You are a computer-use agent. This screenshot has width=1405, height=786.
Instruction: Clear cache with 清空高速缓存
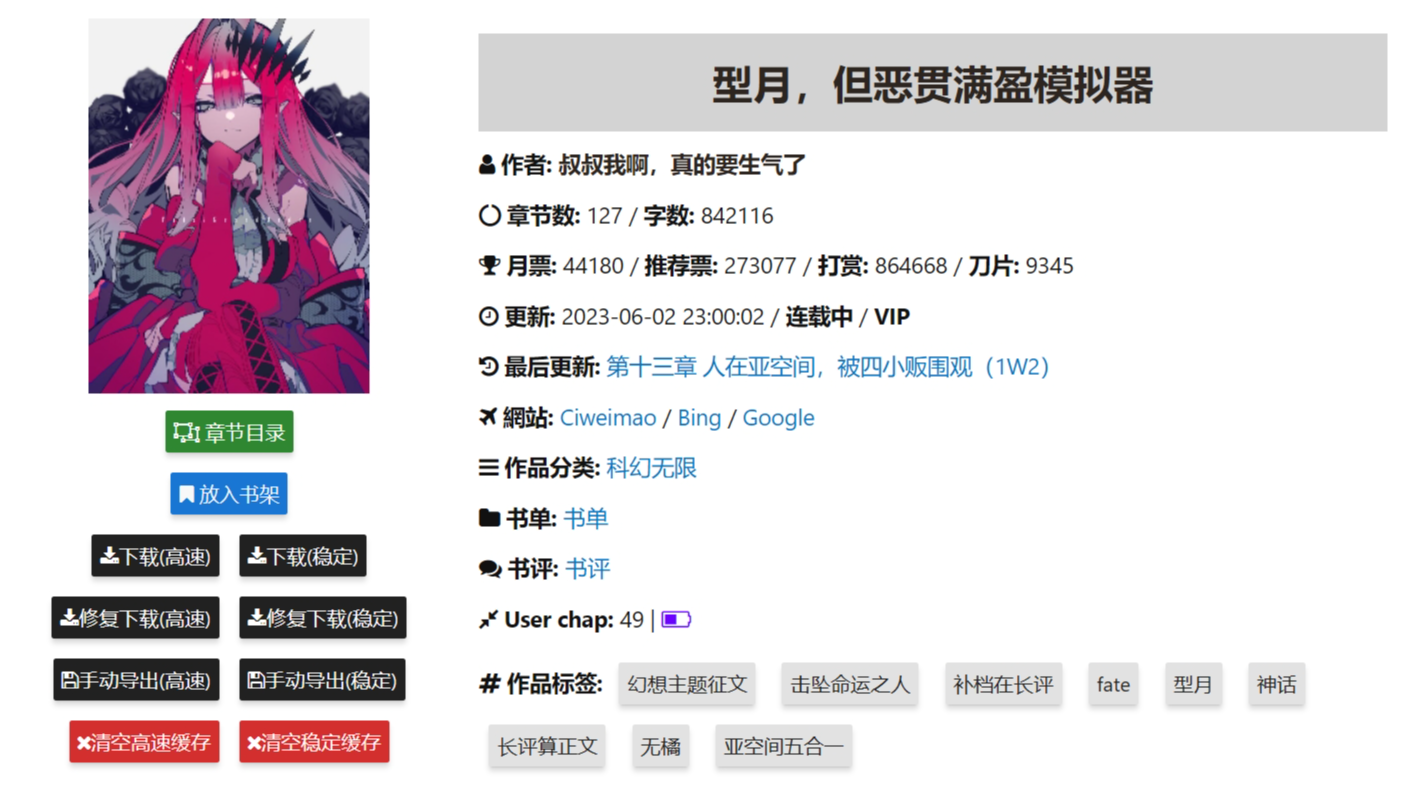pyautogui.click(x=144, y=742)
